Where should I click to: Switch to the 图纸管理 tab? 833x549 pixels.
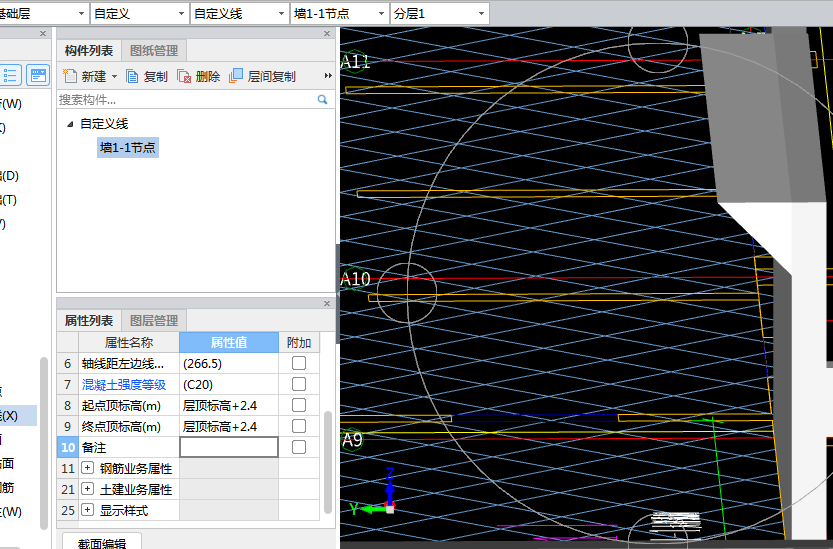[154, 50]
